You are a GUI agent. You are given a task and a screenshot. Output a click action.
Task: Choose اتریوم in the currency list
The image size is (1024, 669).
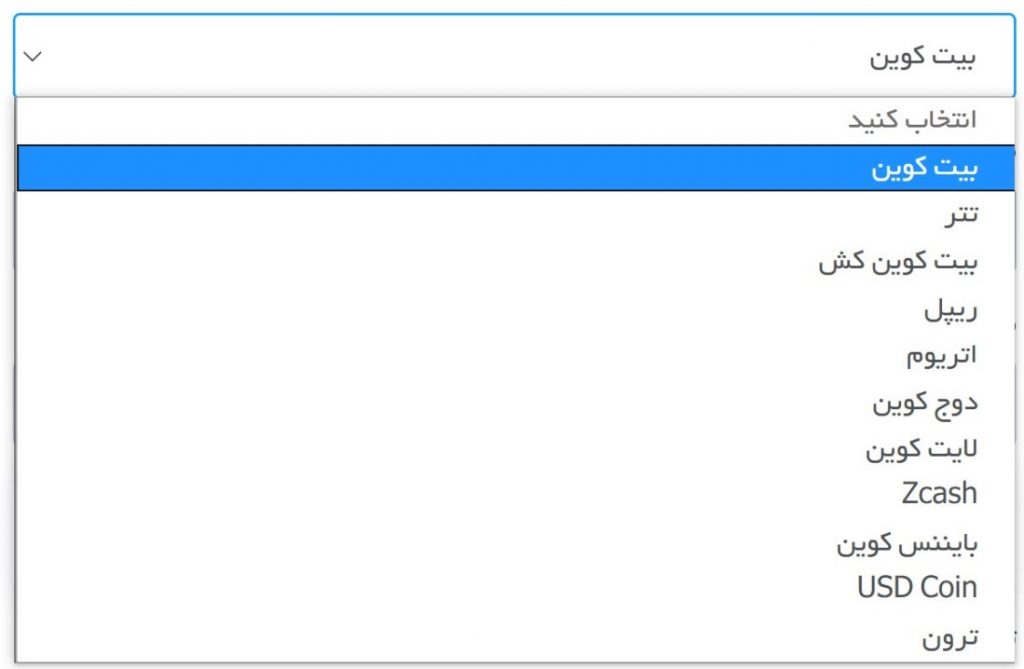pos(515,355)
